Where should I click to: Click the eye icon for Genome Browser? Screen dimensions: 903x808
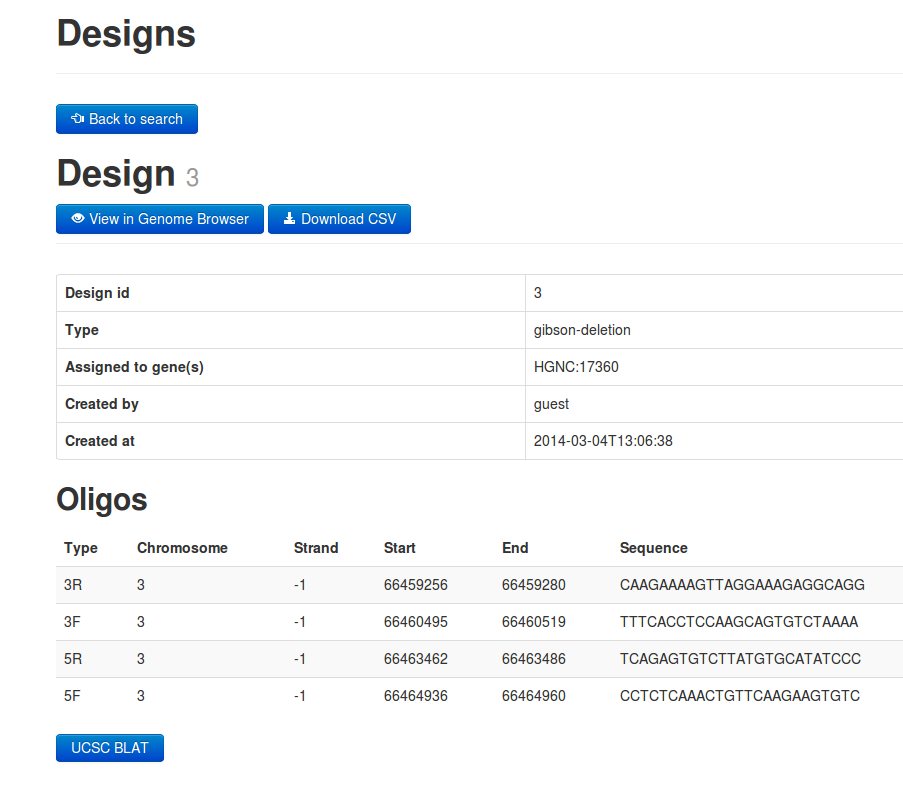77,219
